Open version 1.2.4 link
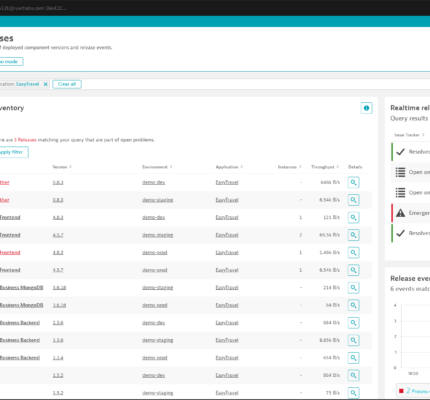This screenshot has height=400, width=430. (x=58, y=358)
